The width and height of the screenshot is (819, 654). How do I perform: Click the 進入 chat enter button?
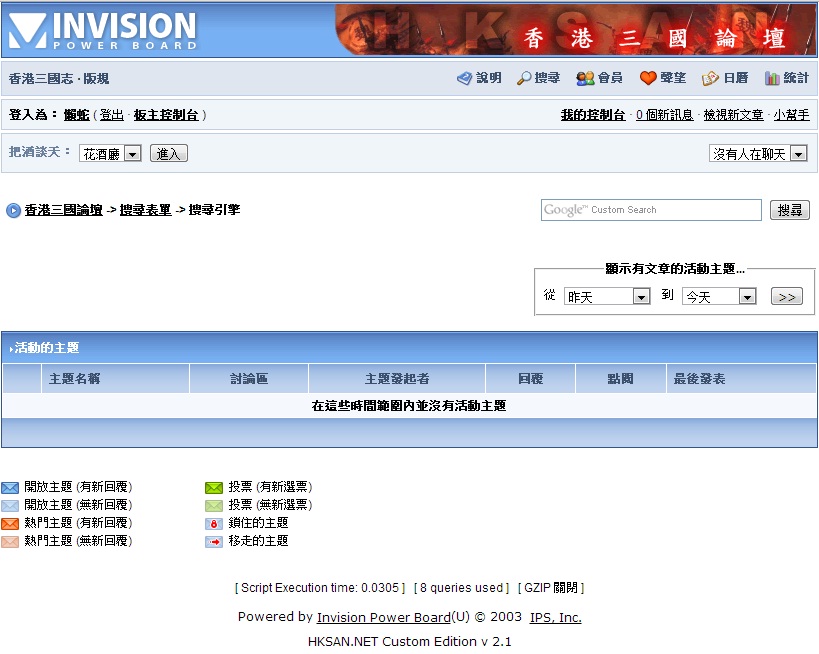coord(169,154)
